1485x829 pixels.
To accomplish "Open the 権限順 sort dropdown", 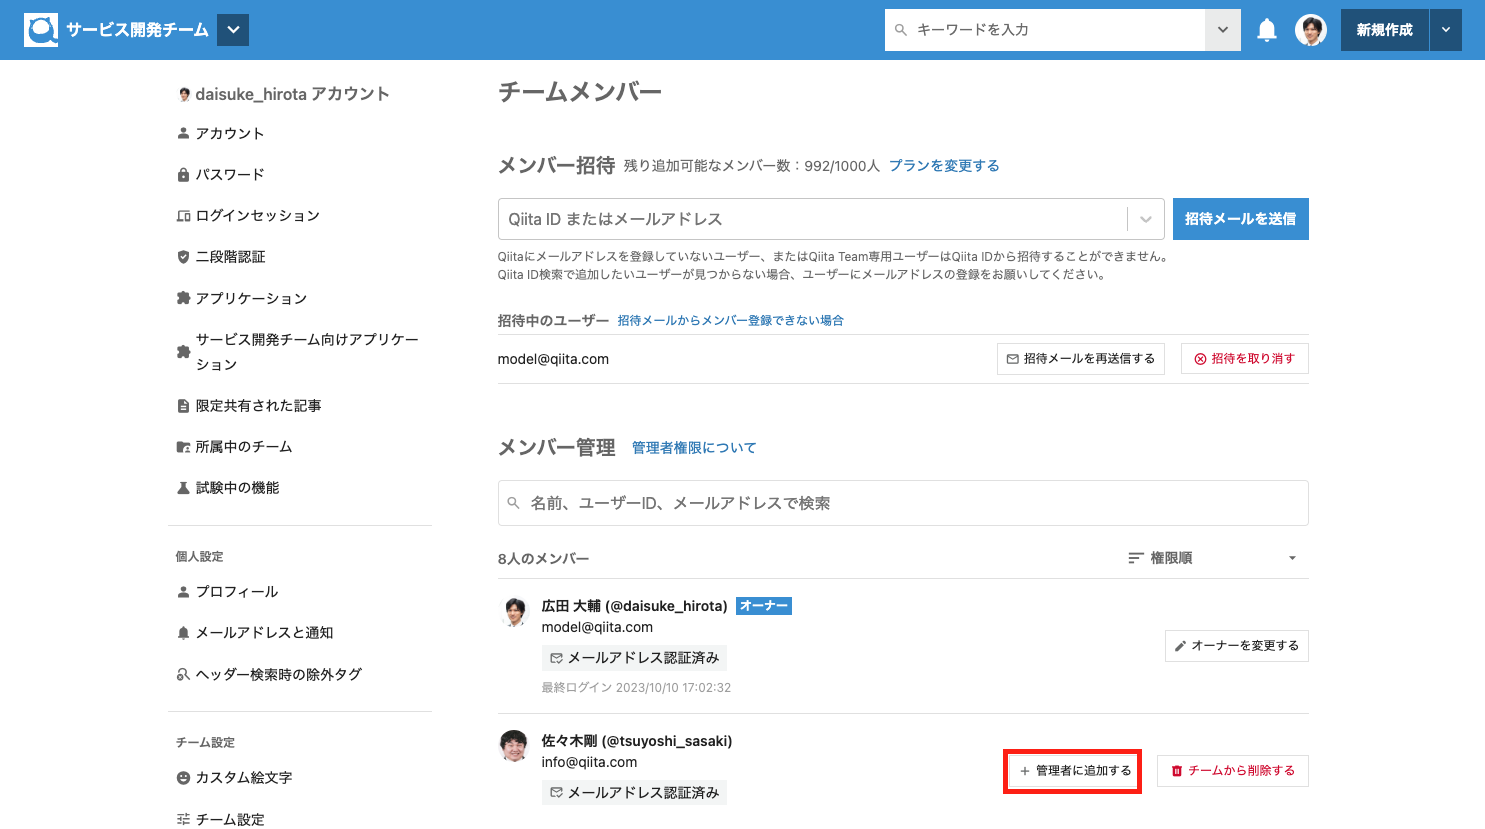I will coord(1212,558).
